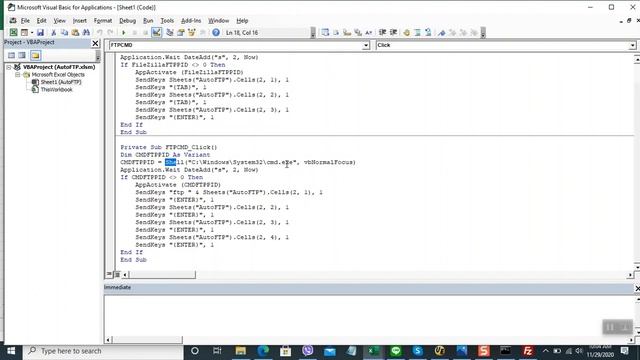The width and height of the screenshot is (640, 360).
Task: Open the Edit menu
Action: point(41,20)
